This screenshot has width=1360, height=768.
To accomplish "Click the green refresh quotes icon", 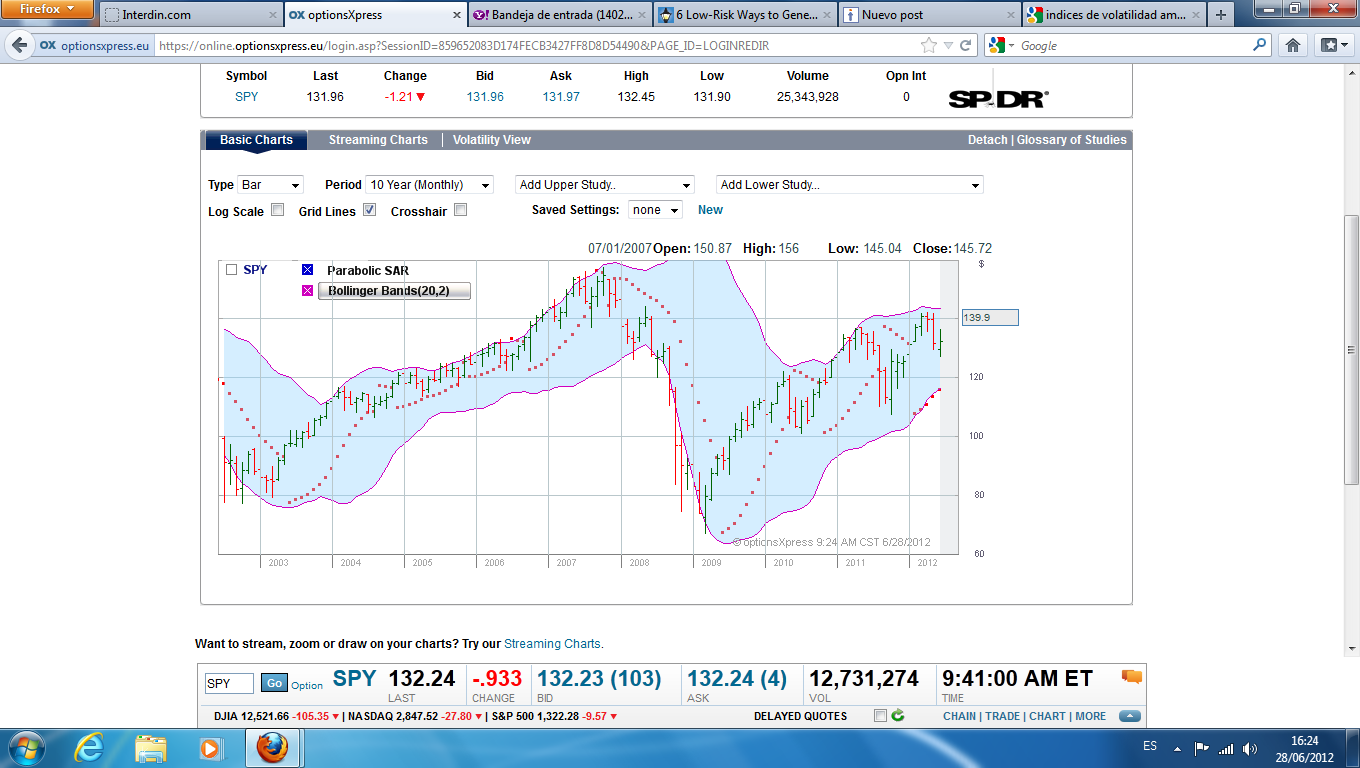I will (x=898, y=715).
